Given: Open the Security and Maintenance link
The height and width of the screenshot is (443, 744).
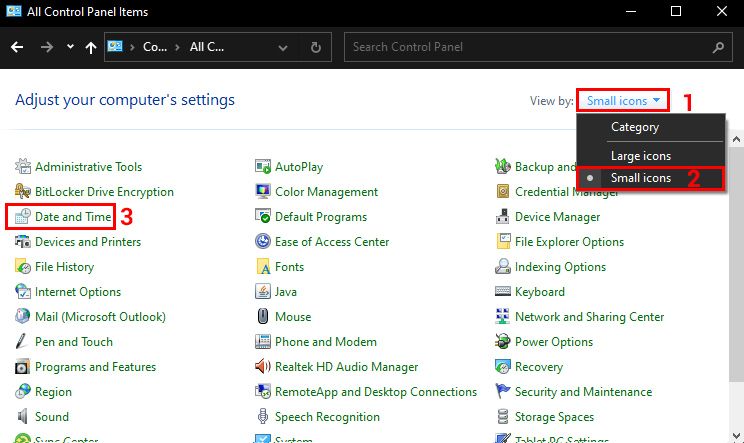Looking at the screenshot, I should [583, 392].
